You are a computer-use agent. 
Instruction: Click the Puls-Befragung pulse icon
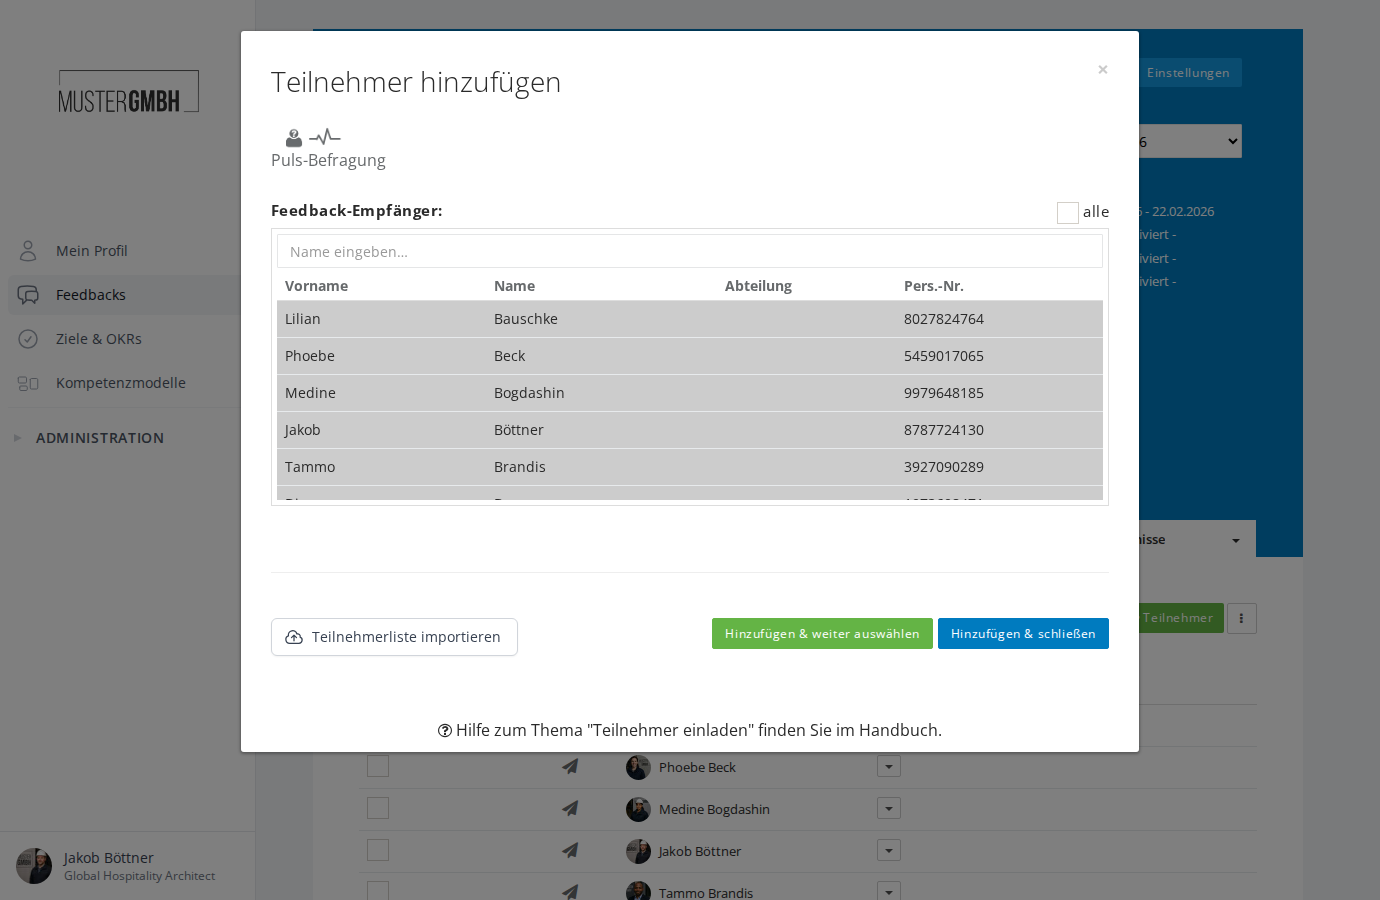tap(325, 137)
